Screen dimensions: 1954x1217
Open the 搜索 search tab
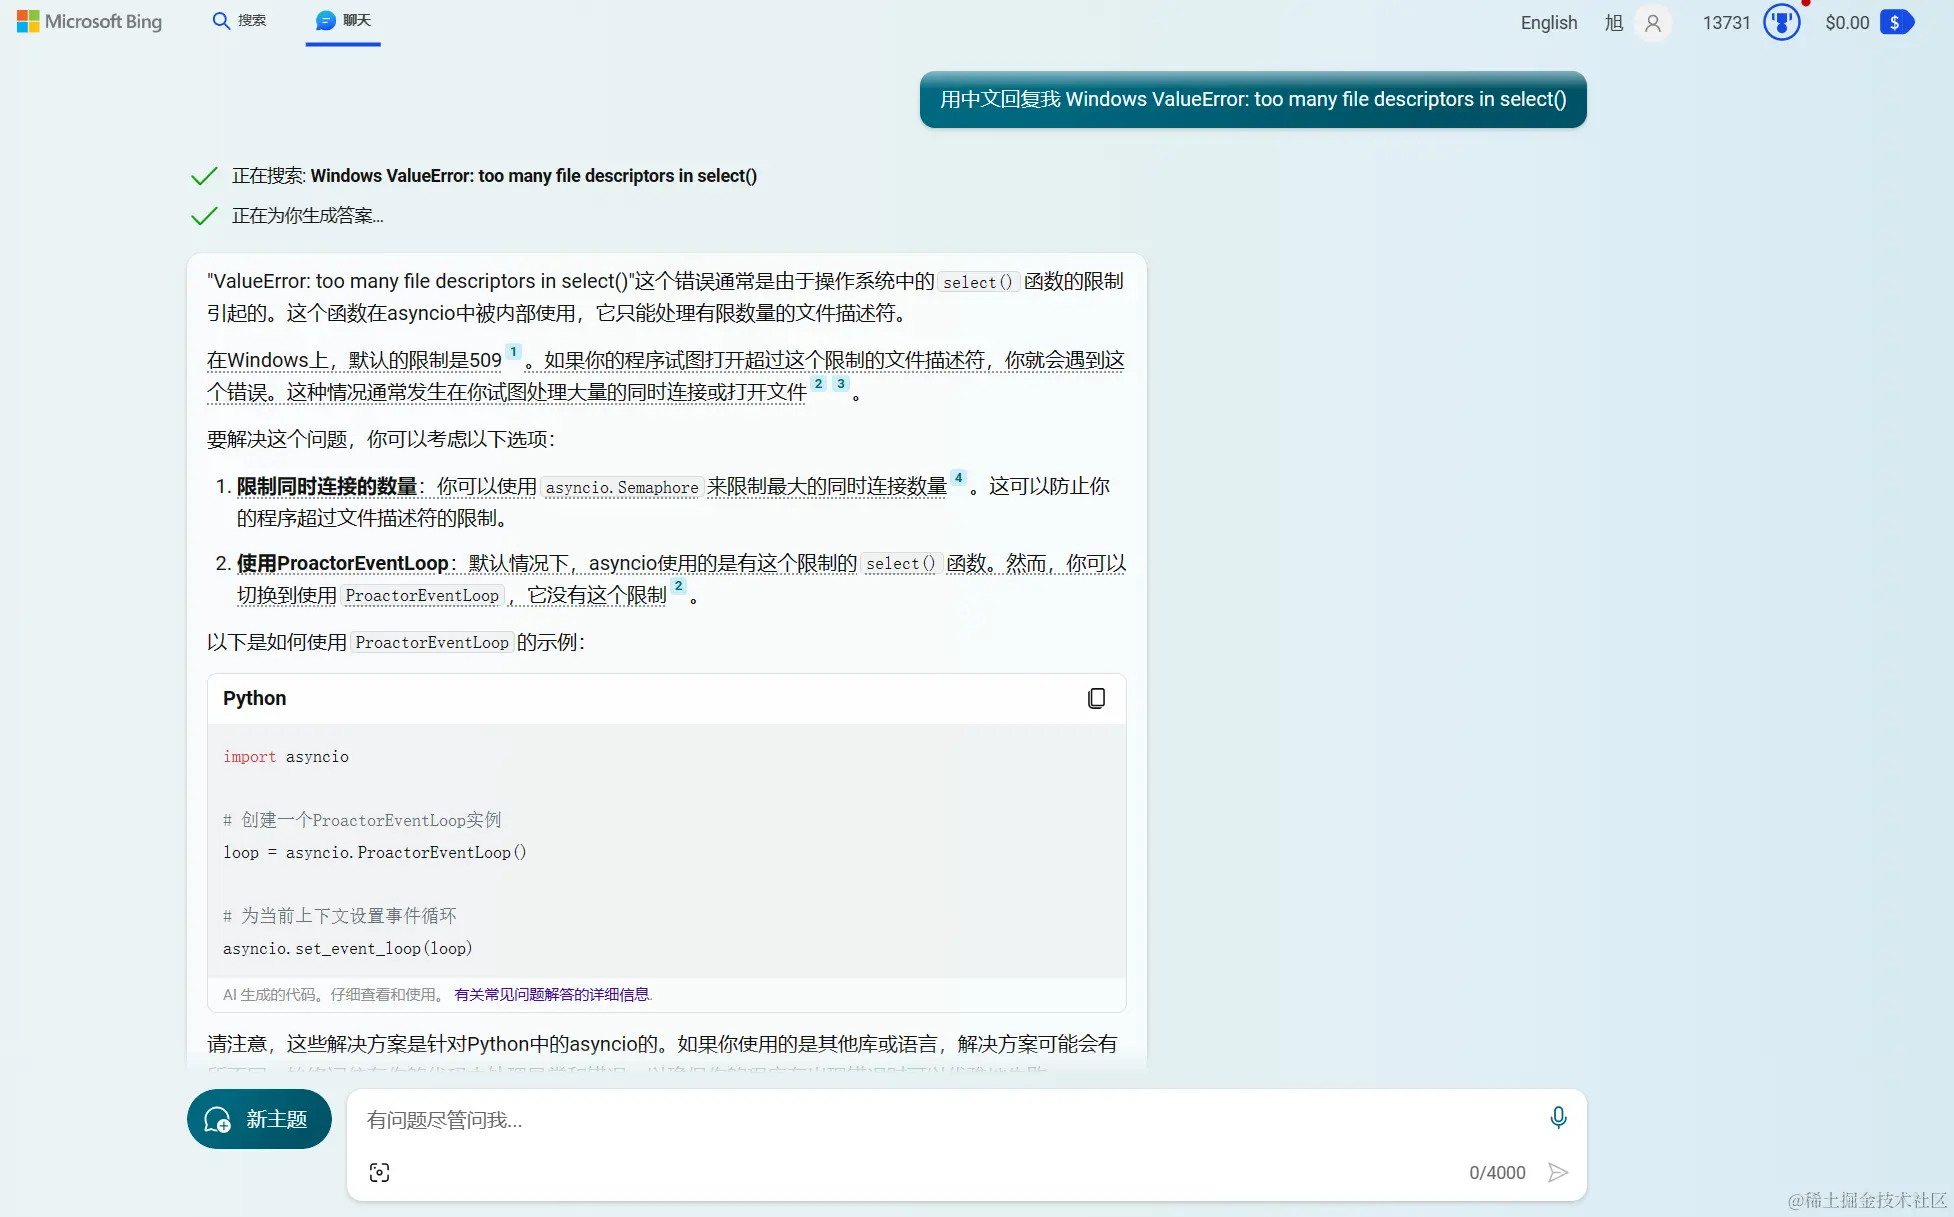tap(239, 20)
